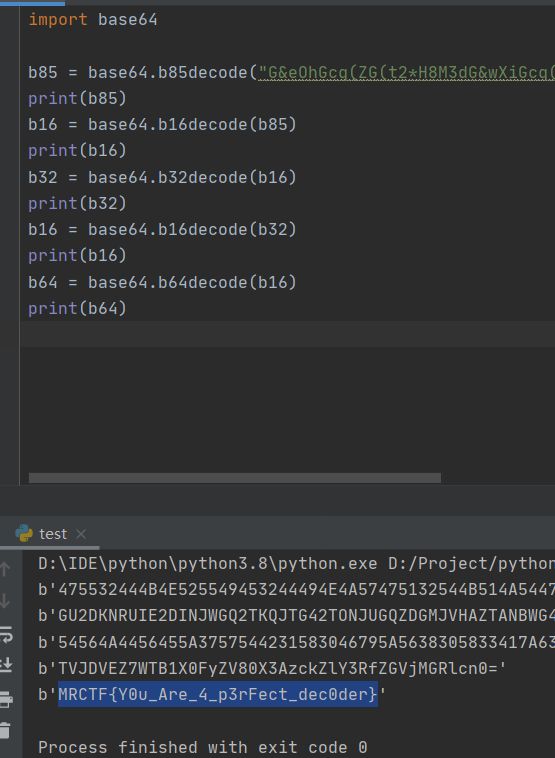Click the 'b16 = base64.b16decode(b32)' line
This screenshot has width=555, height=758.
tap(162, 230)
